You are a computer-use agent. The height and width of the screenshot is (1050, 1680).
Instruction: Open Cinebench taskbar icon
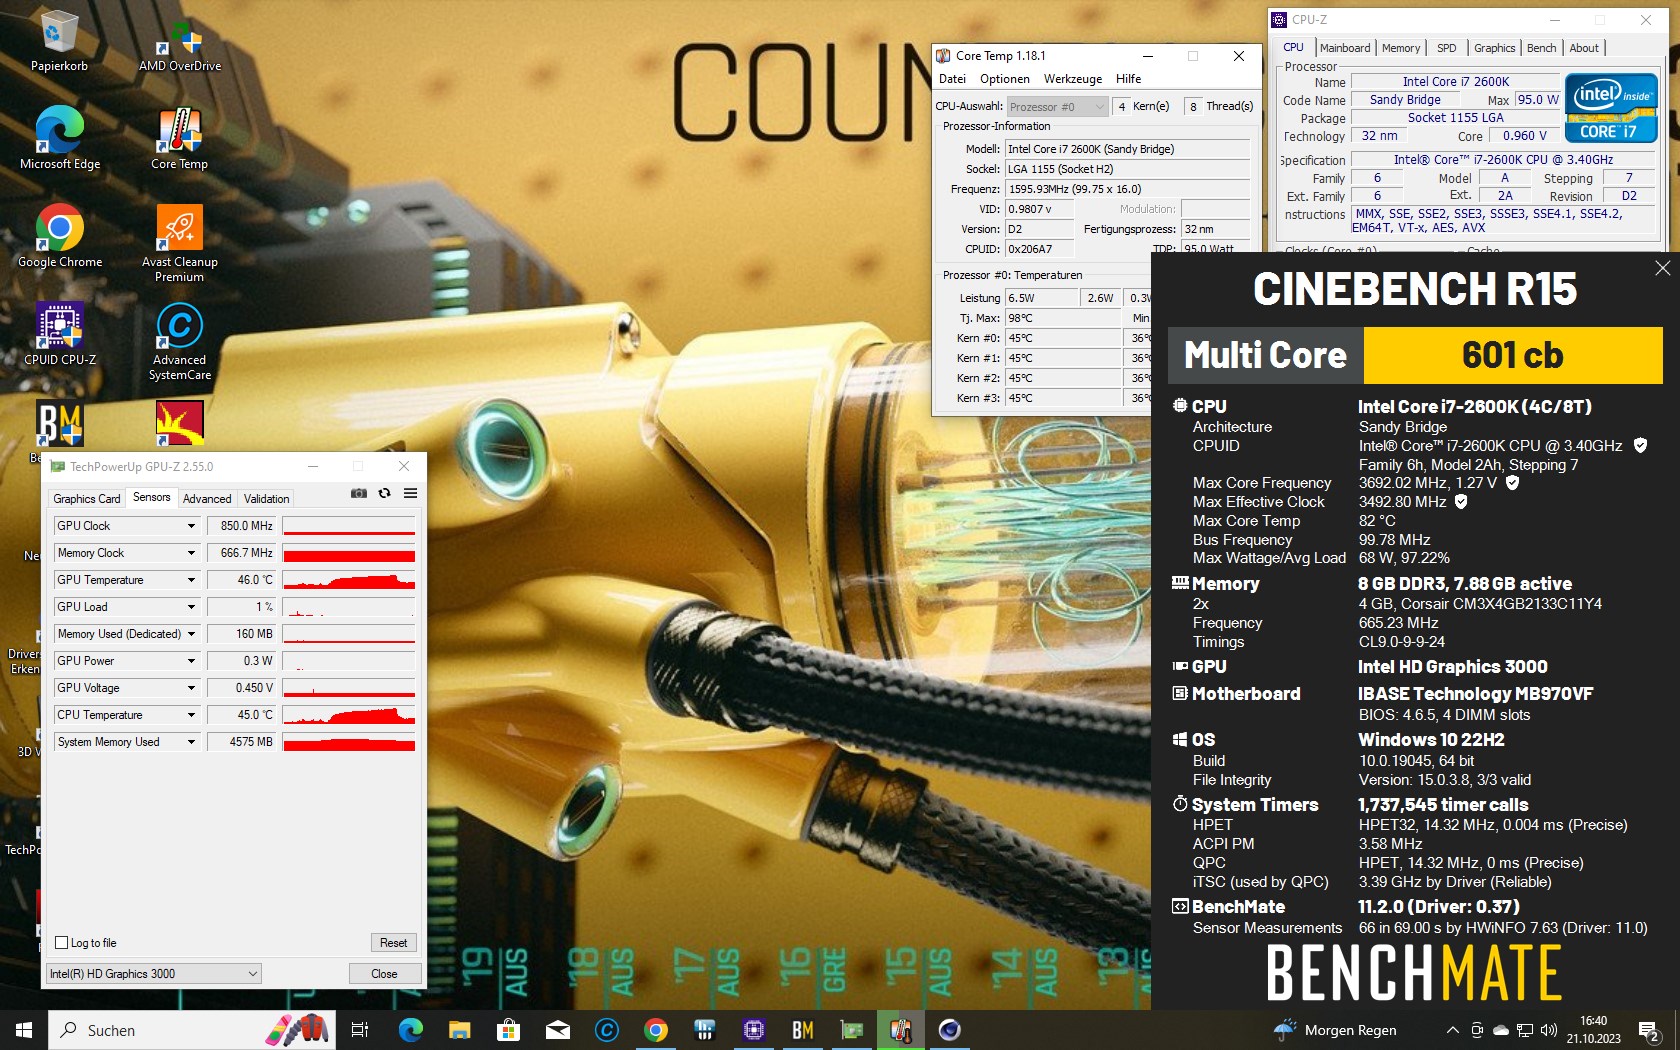coord(949,1030)
